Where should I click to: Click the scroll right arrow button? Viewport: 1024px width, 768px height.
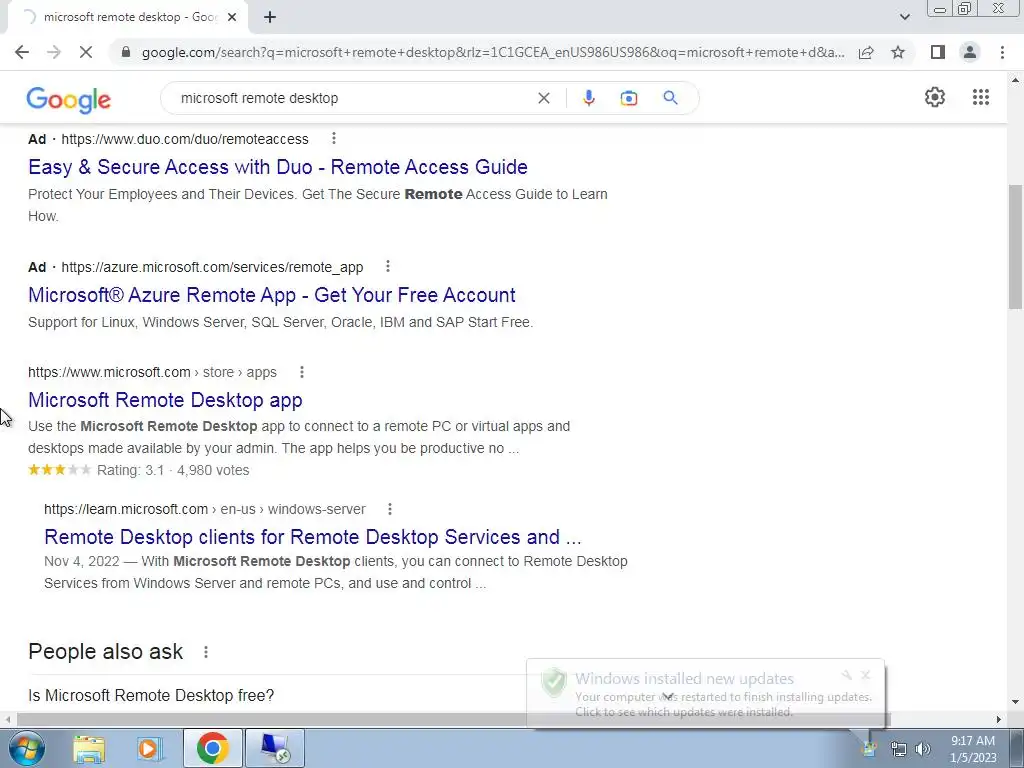pos(999,719)
